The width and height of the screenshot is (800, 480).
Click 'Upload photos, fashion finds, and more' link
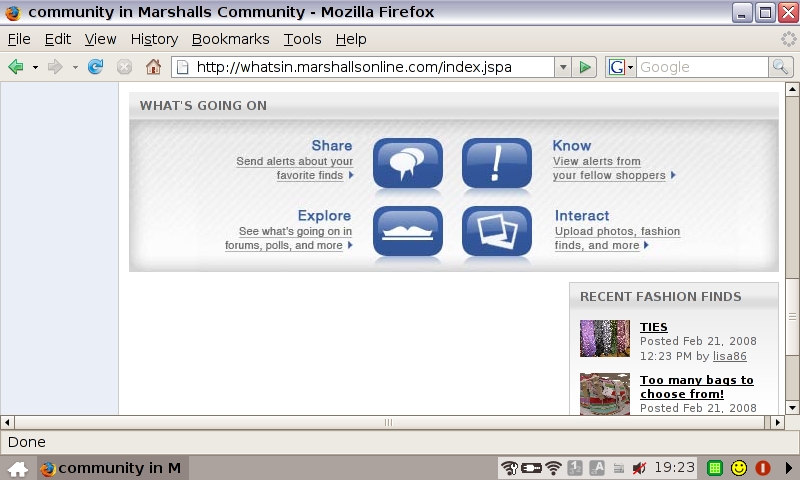[x=617, y=238]
